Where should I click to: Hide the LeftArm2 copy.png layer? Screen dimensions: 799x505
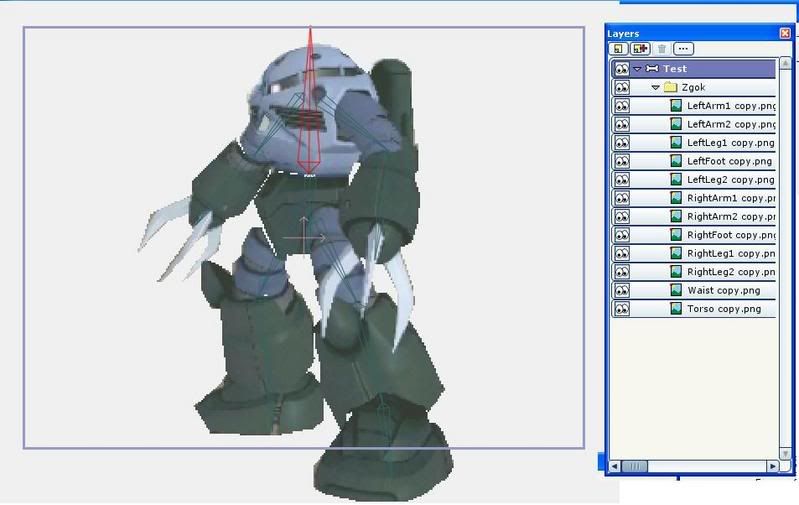(x=621, y=124)
